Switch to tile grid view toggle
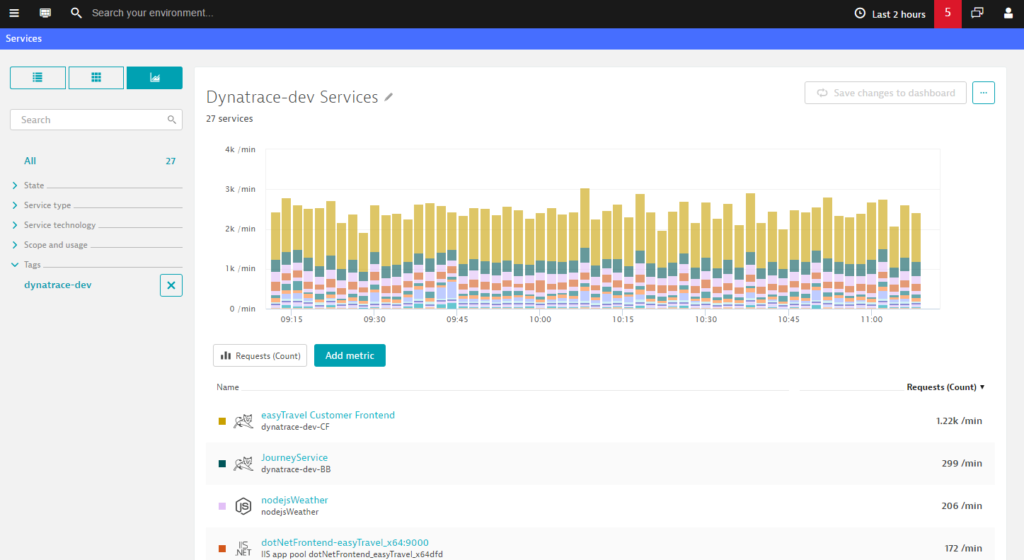 pos(96,78)
